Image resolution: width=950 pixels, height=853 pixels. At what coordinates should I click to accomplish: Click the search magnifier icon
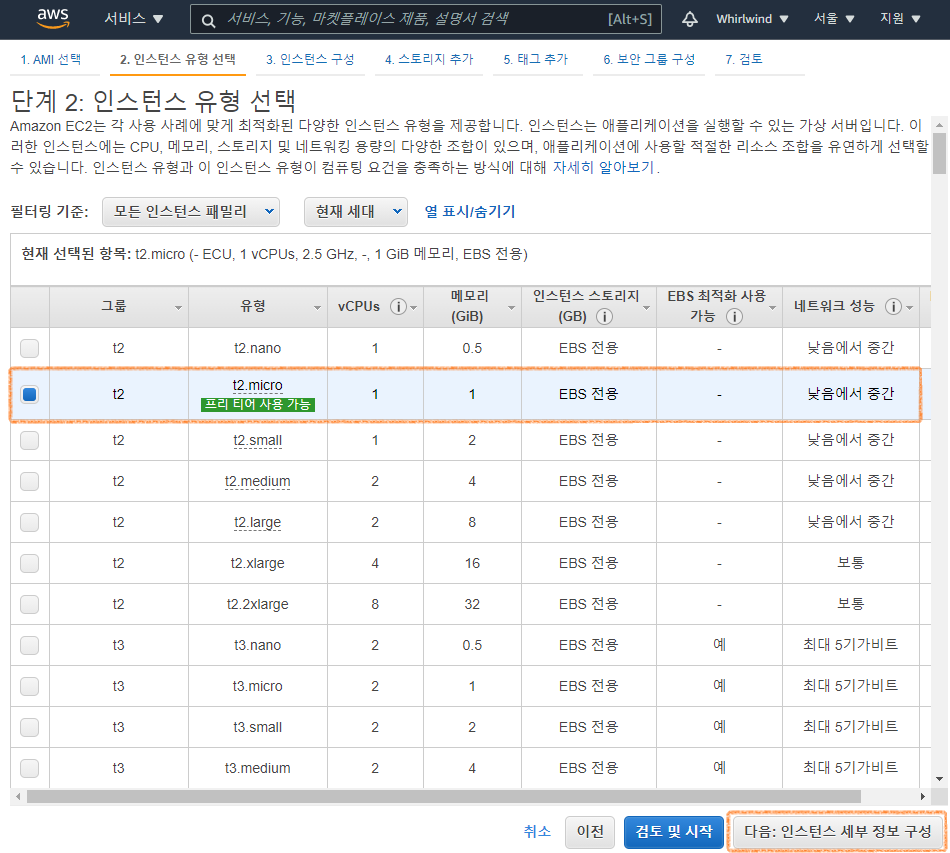coord(208,21)
